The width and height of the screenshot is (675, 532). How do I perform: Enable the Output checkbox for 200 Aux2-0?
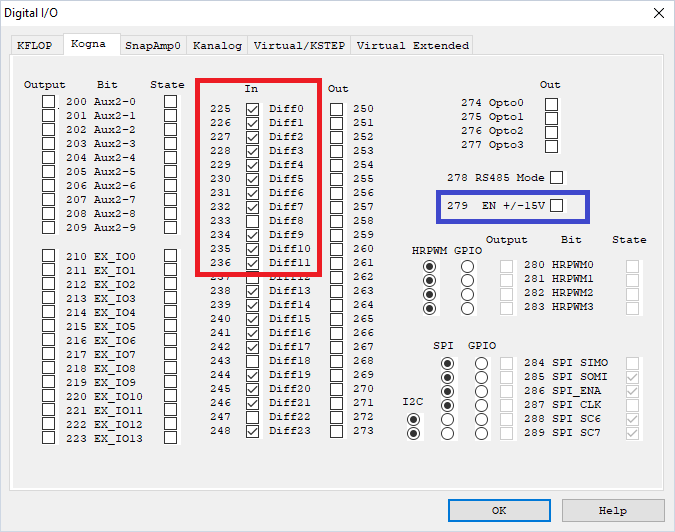(49, 102)
